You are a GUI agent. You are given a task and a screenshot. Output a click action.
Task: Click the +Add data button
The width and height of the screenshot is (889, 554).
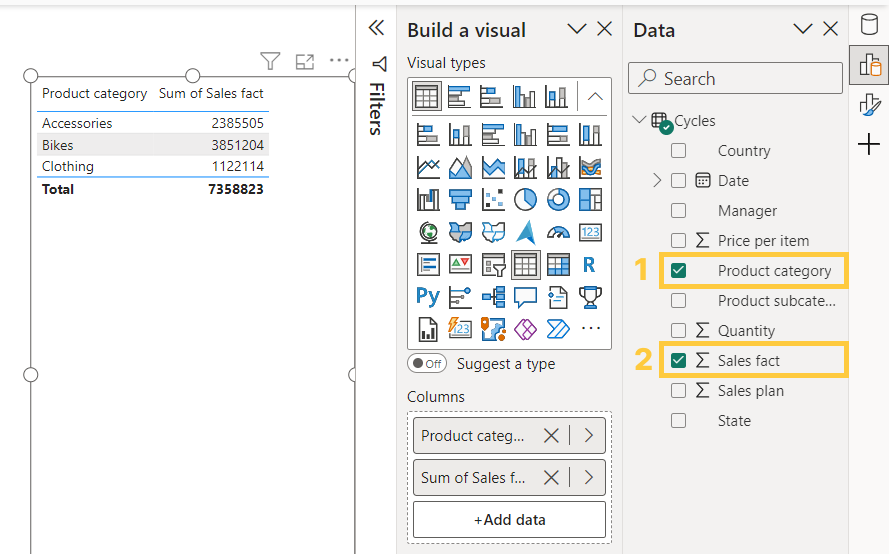[x=509, y=520]
